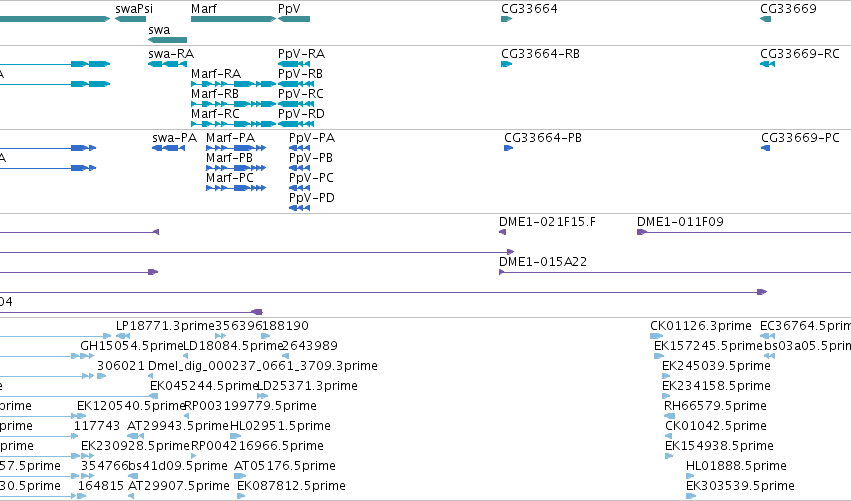Click the Marf gene arrow glyph
The image size is (851, 501).
pos(233,19)
